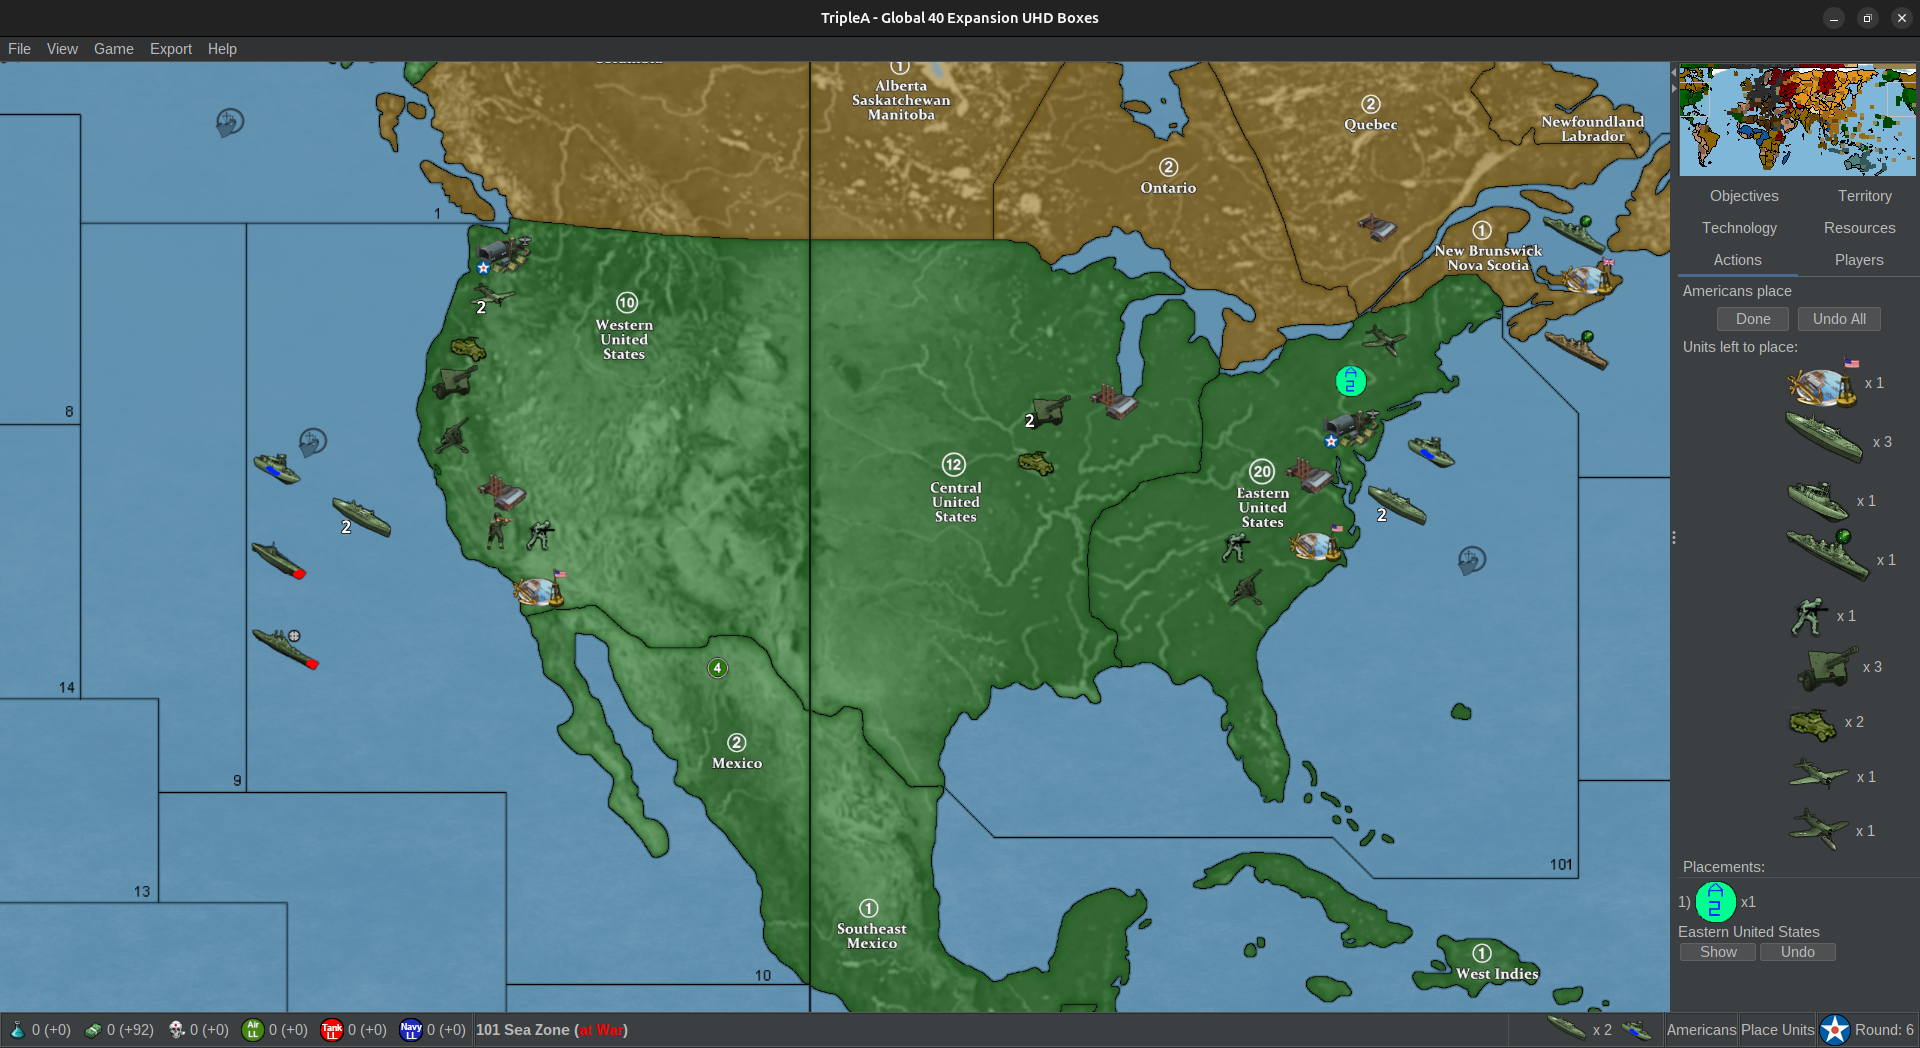Click the technology flask icon in status bar
This screenshot has width=1920, height=1048.
[17, 1029]
